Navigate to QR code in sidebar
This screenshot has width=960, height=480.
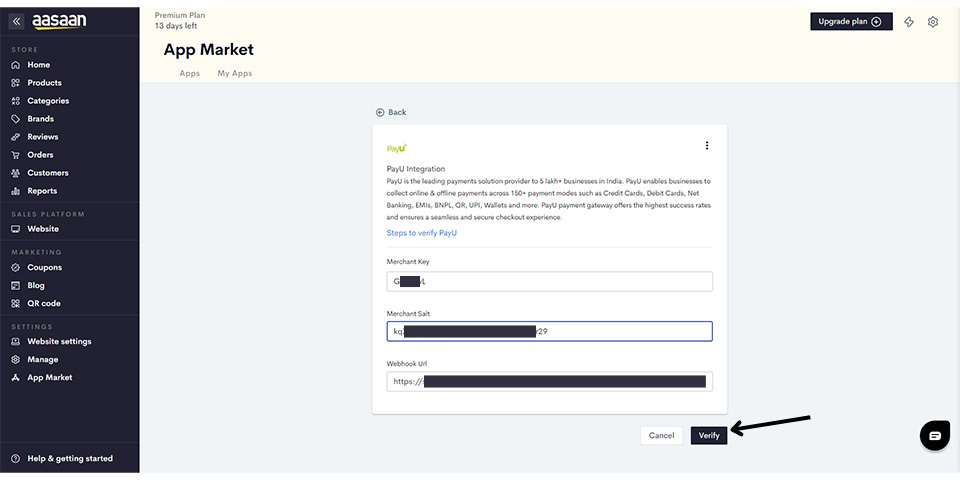point(43,304)
